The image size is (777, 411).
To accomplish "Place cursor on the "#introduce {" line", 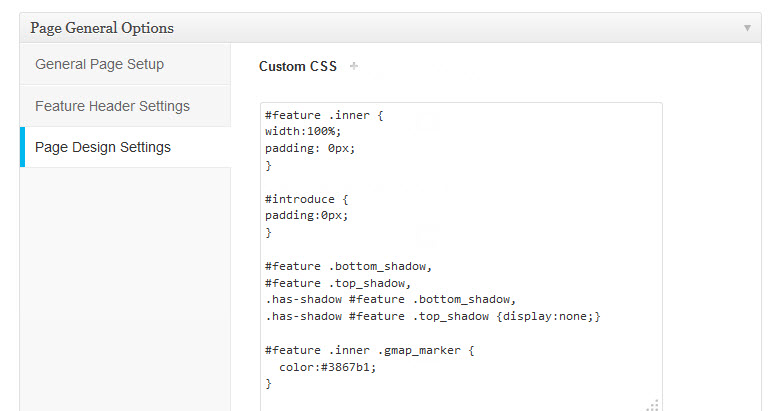I will pos(305,199).
